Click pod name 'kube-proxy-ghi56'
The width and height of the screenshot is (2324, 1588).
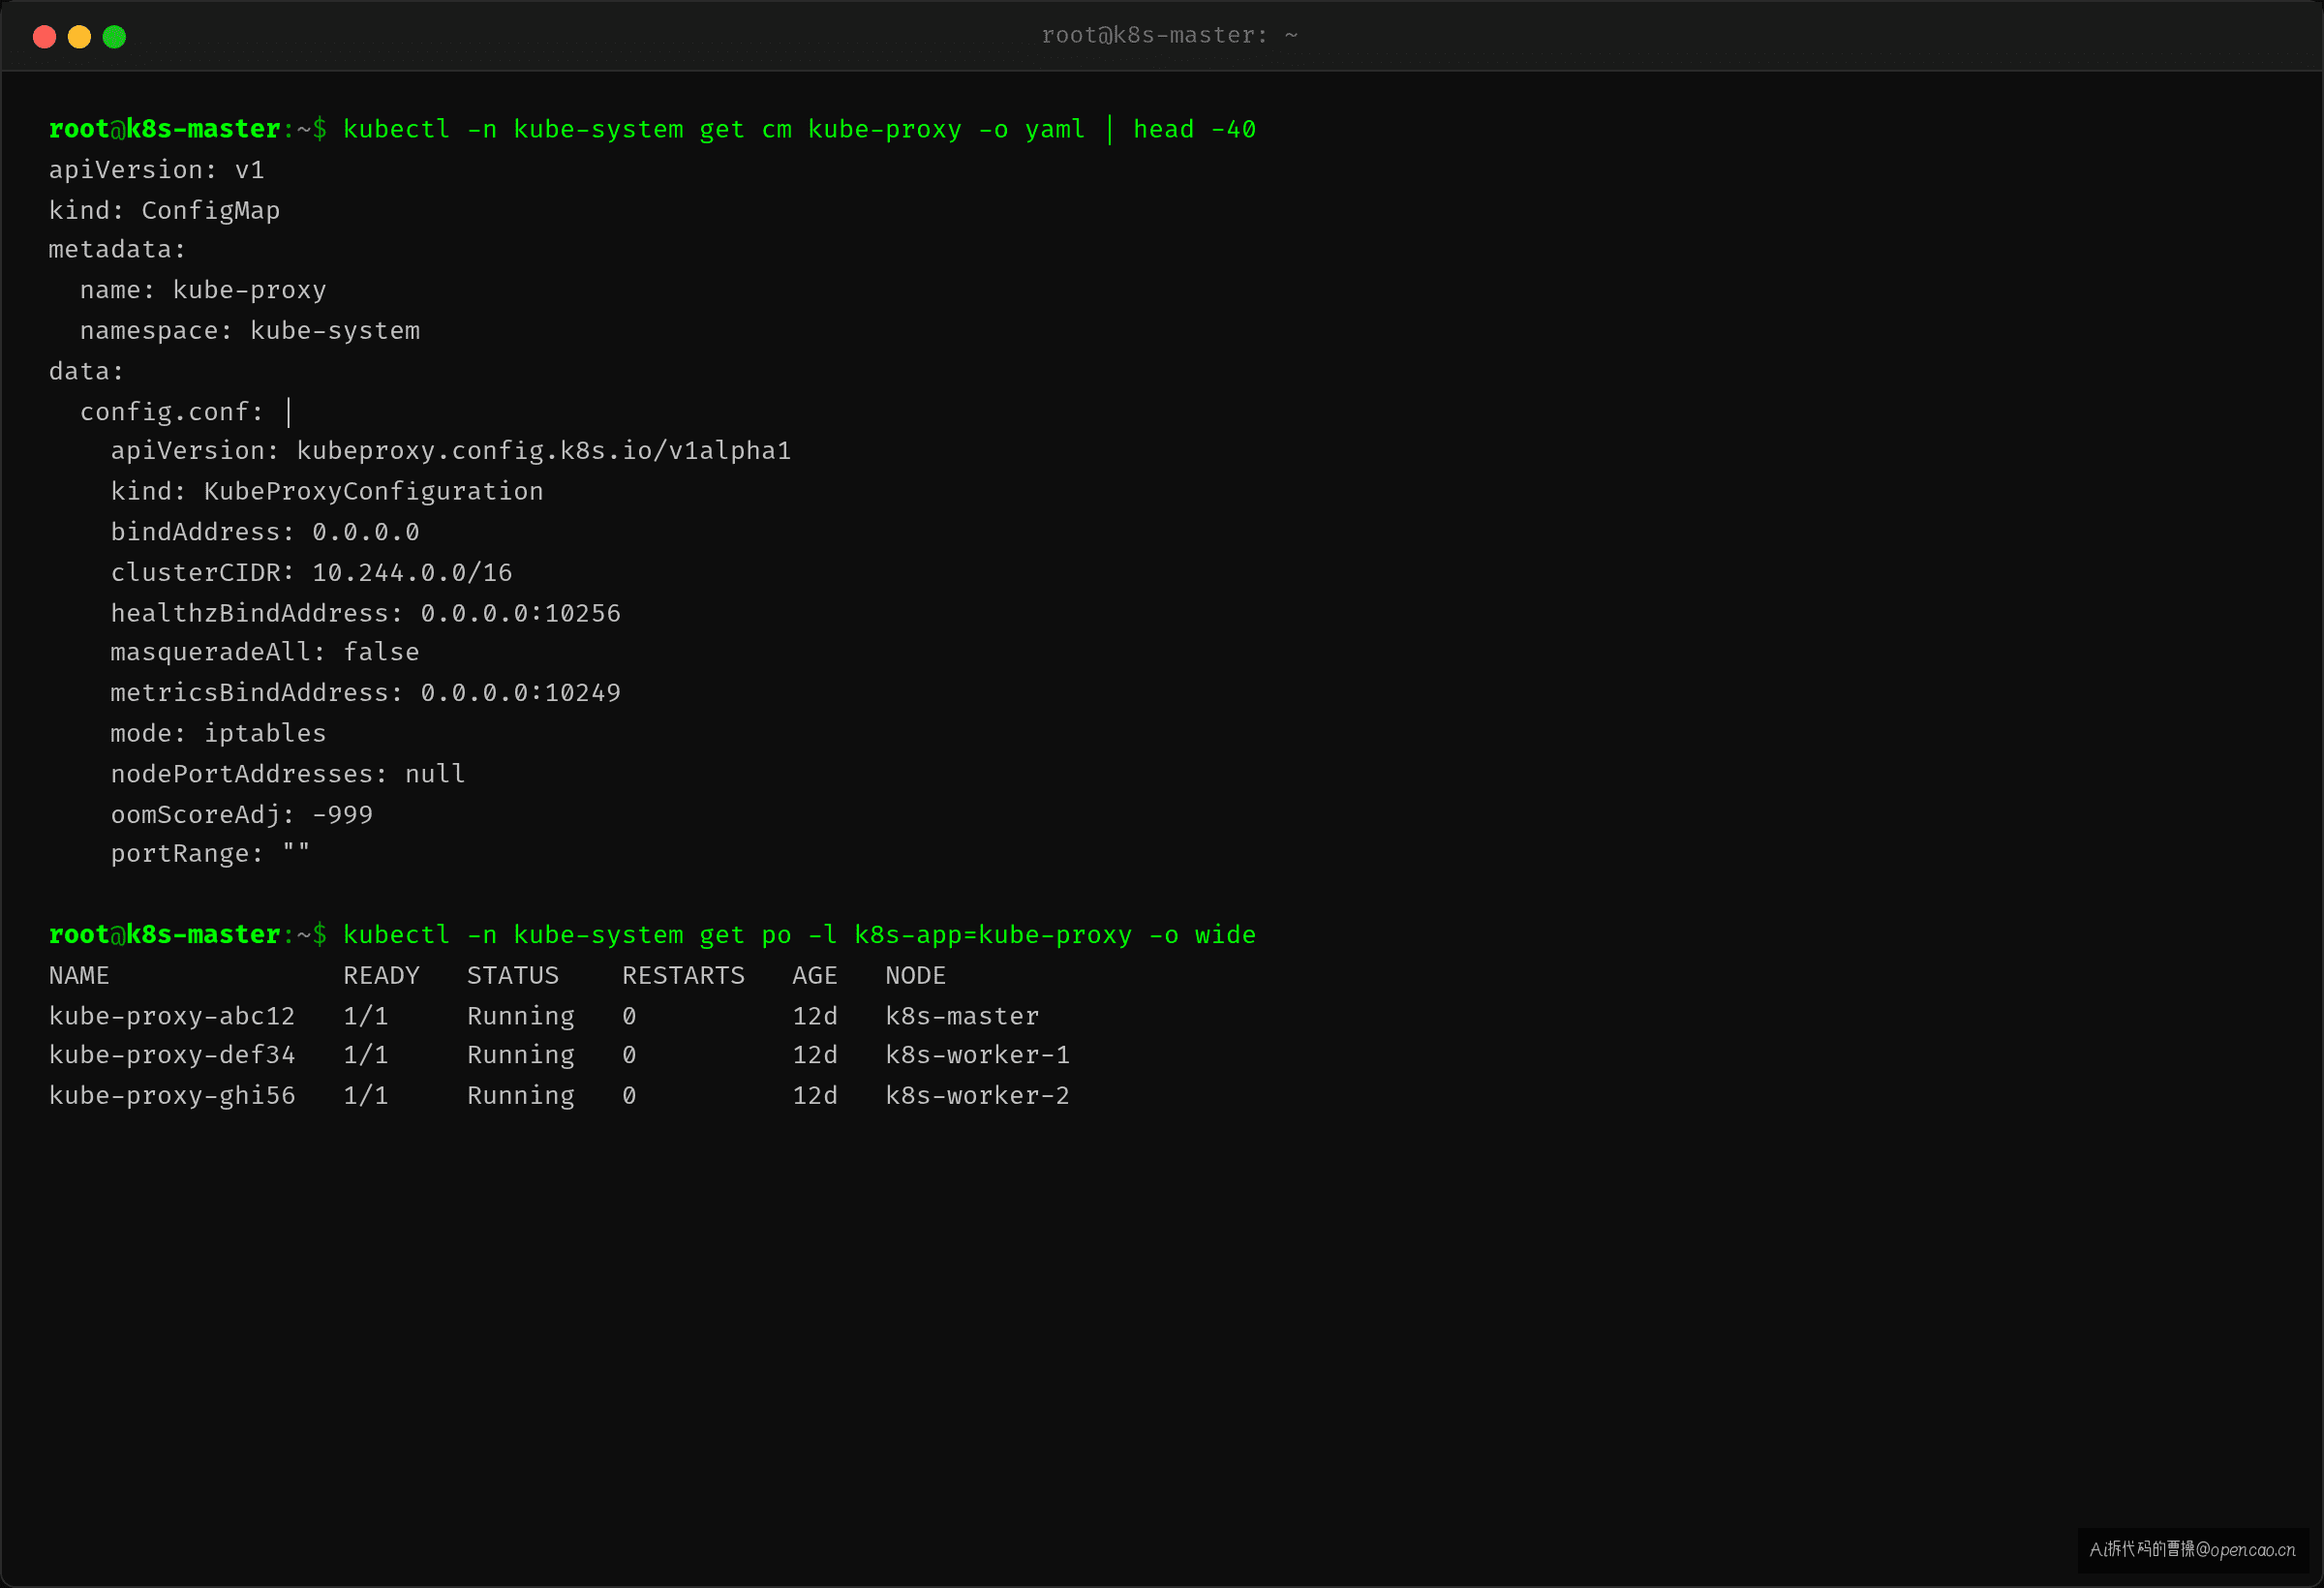pyautogui.click(x=172, y=1096)
